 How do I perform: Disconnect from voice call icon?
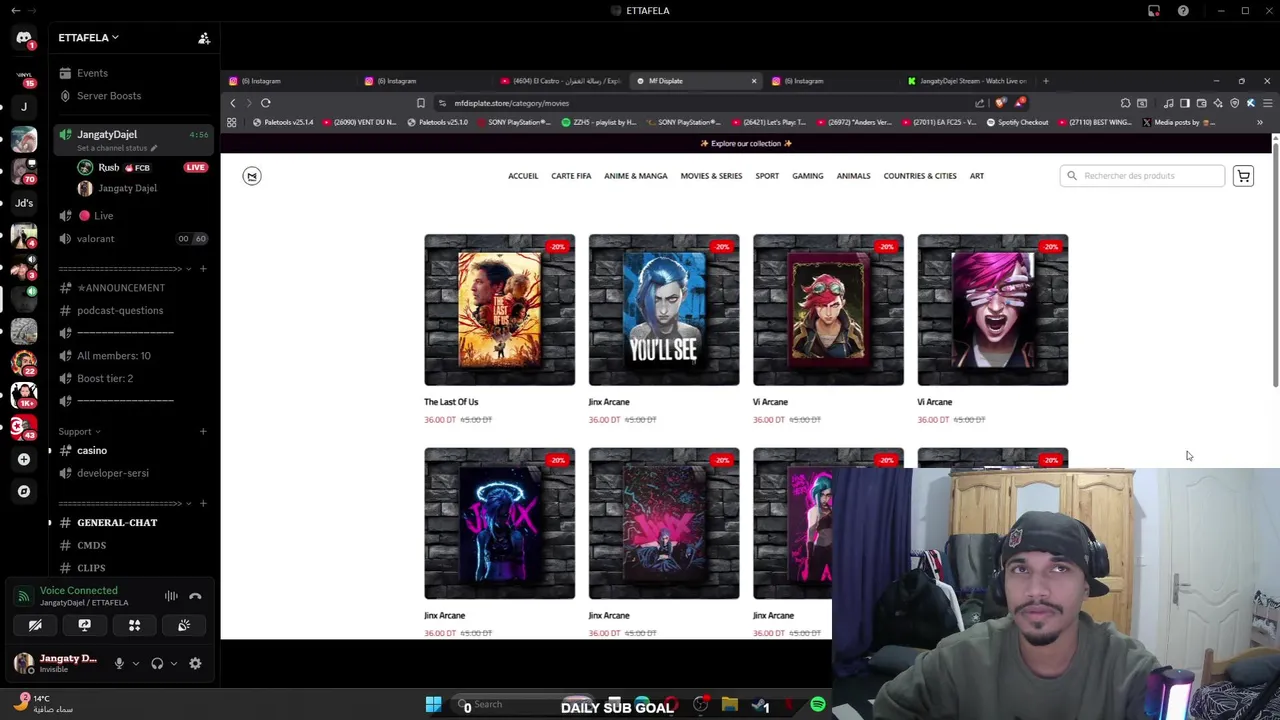coord(195,596)
